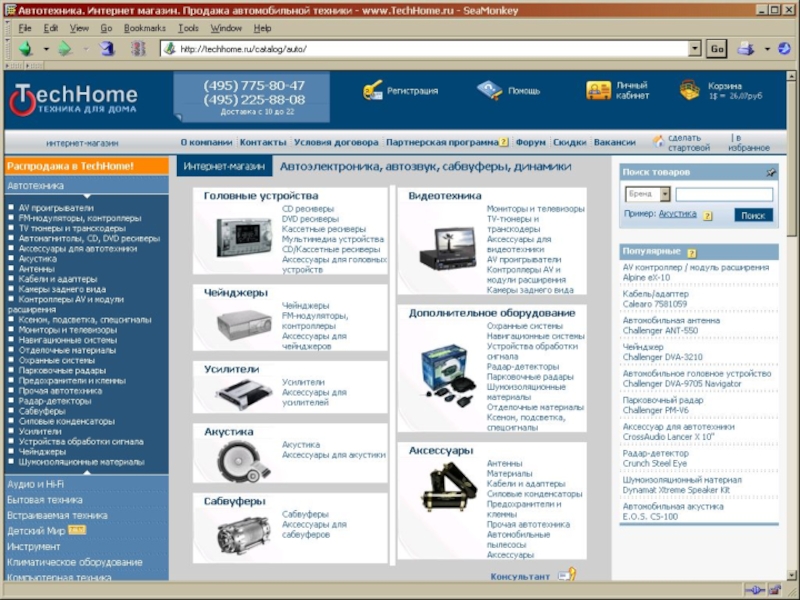The image size is (800, 600).
Task: Open the Бренд dropdown in search panel
Action: [x=646, y=195]
